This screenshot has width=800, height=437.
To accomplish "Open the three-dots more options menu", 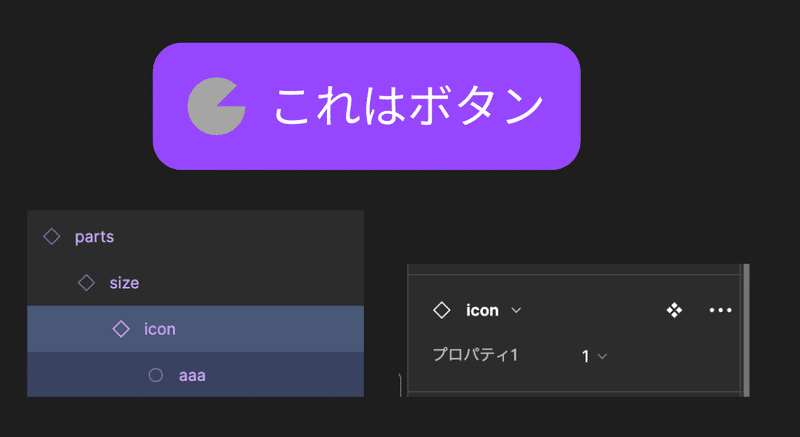I will pyautogui.click(x=720, y=310).
